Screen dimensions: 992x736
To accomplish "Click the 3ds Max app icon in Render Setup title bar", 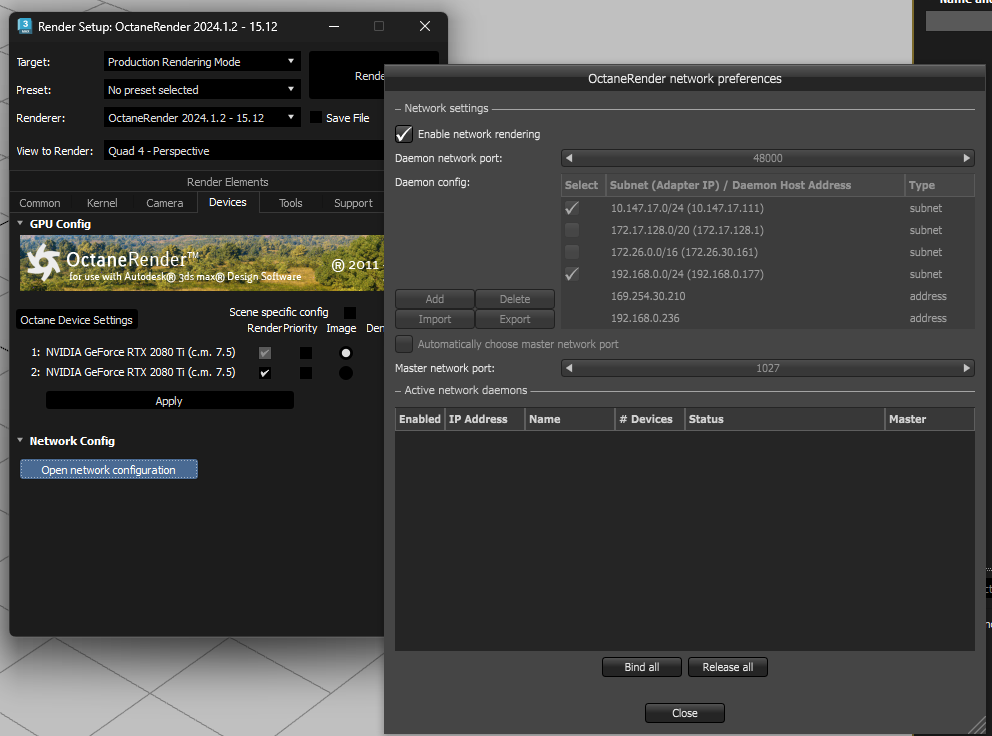I will [25, 26].
